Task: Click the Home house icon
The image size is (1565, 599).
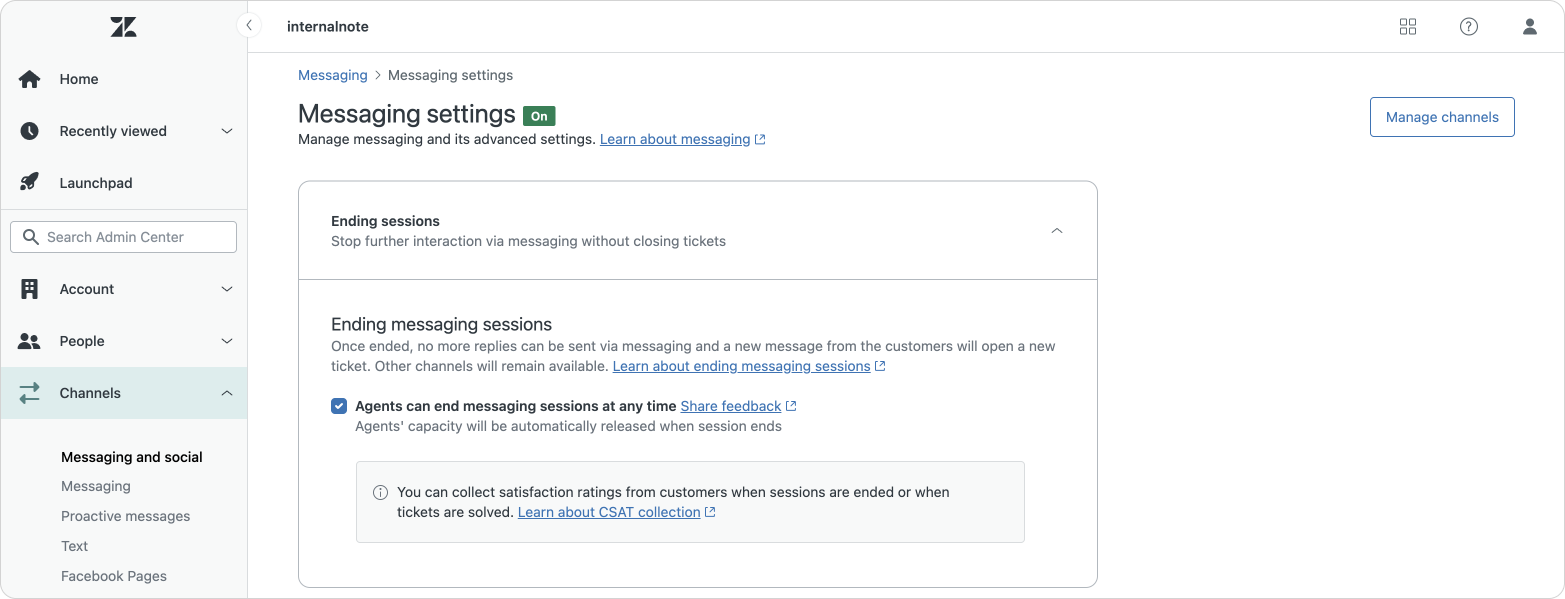Action: (30, 79)
